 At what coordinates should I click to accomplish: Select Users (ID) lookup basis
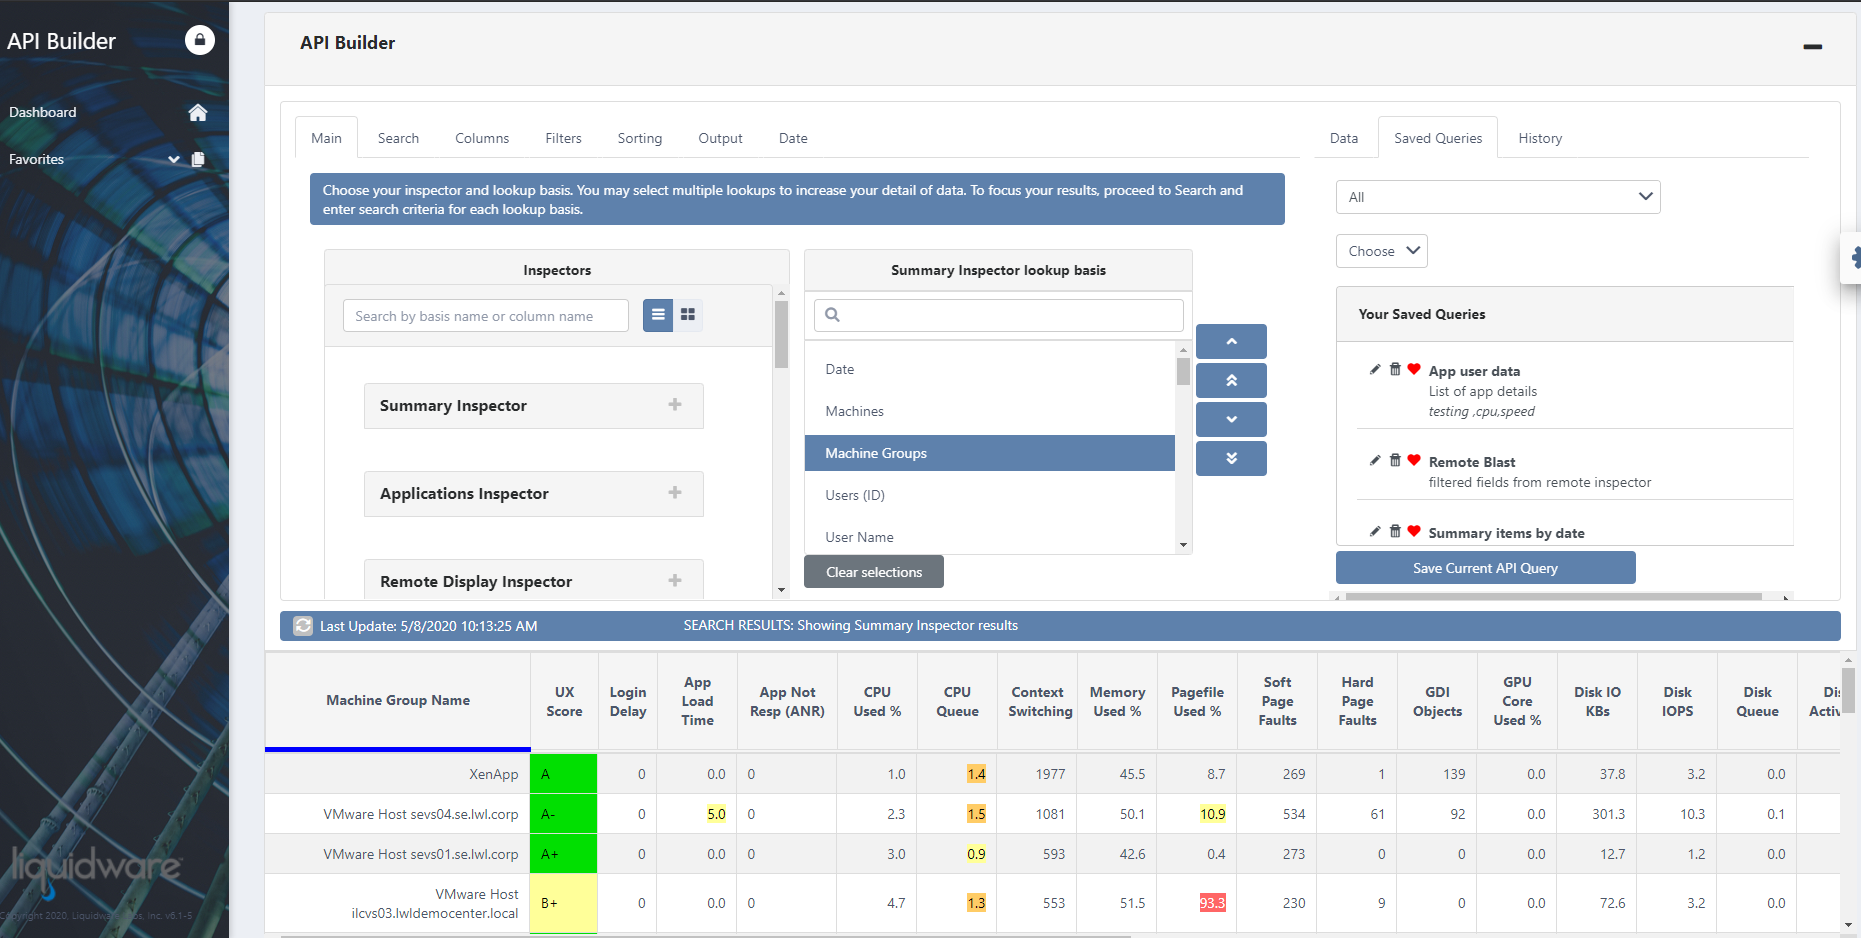pos(990,495)
